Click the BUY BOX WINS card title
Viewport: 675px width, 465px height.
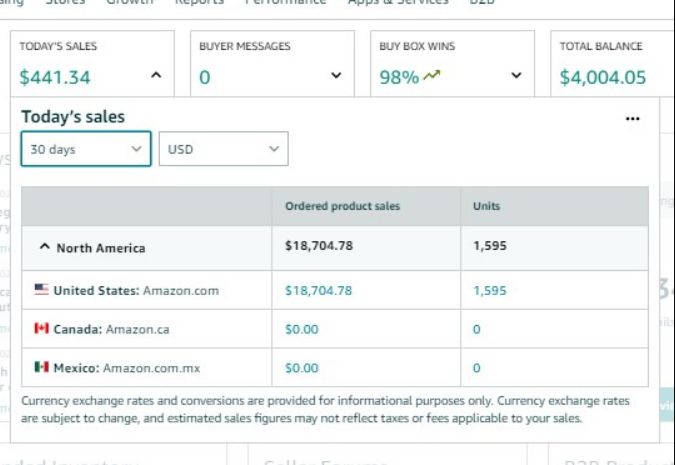(x=417, y=46)
